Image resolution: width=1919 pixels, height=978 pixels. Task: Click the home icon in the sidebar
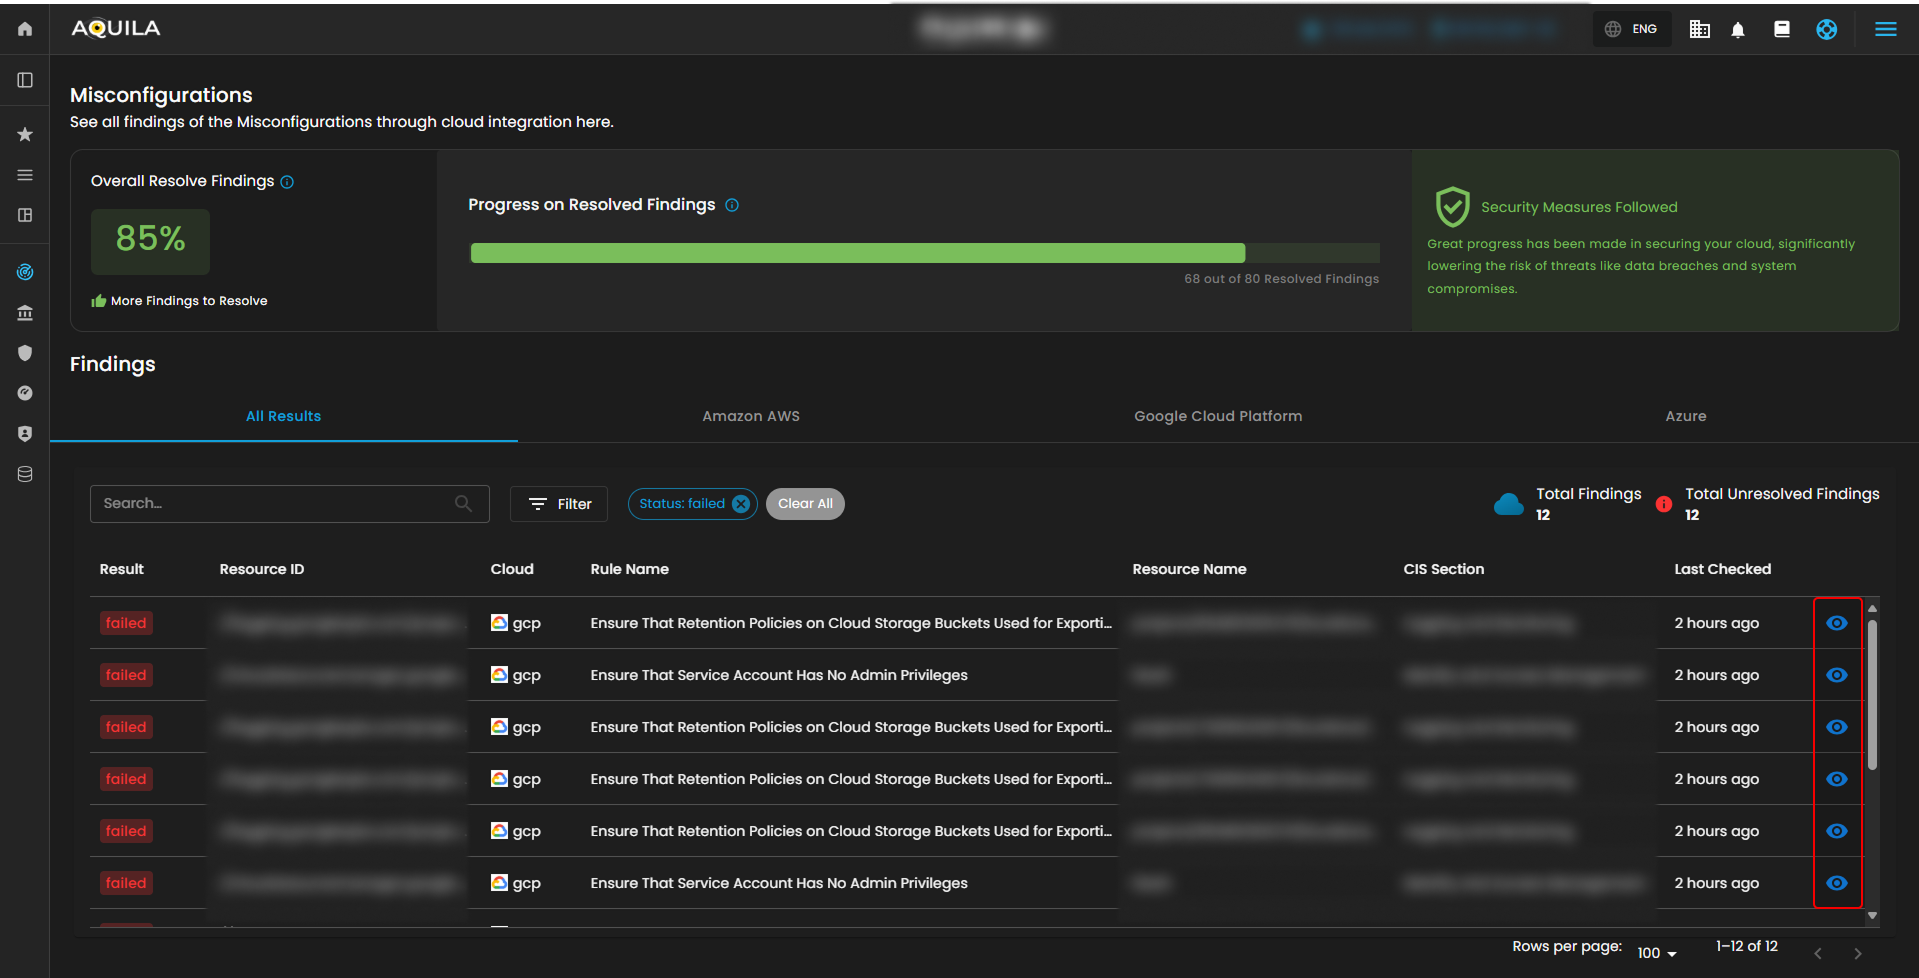(25, 29)
